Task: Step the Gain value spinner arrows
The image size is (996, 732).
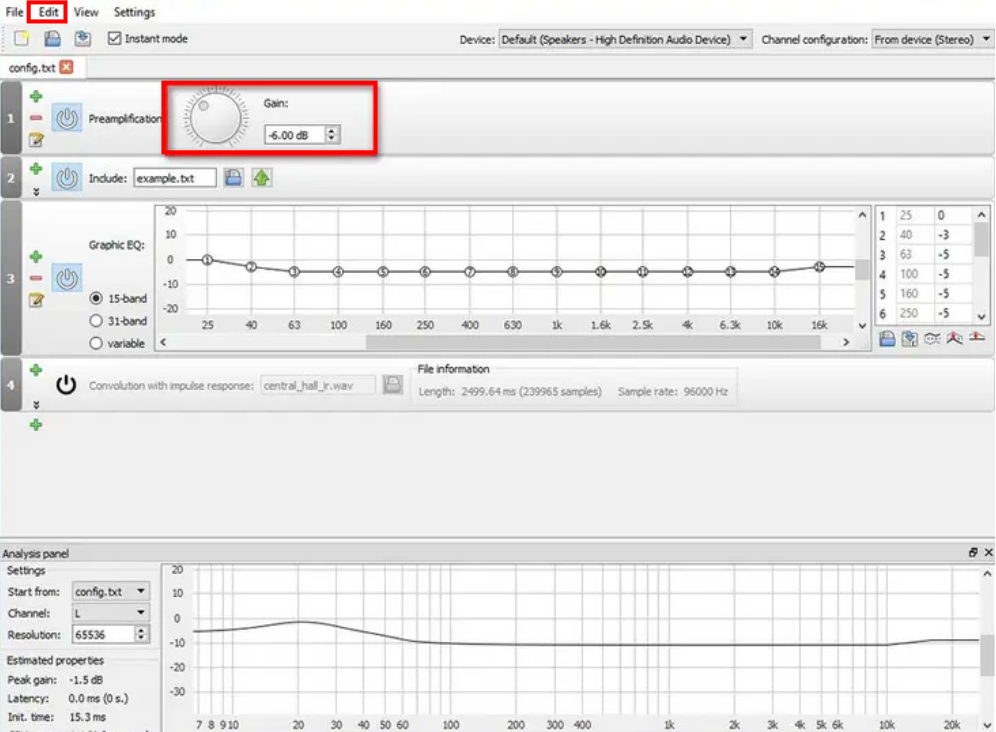Action: [x=332, y=135]
